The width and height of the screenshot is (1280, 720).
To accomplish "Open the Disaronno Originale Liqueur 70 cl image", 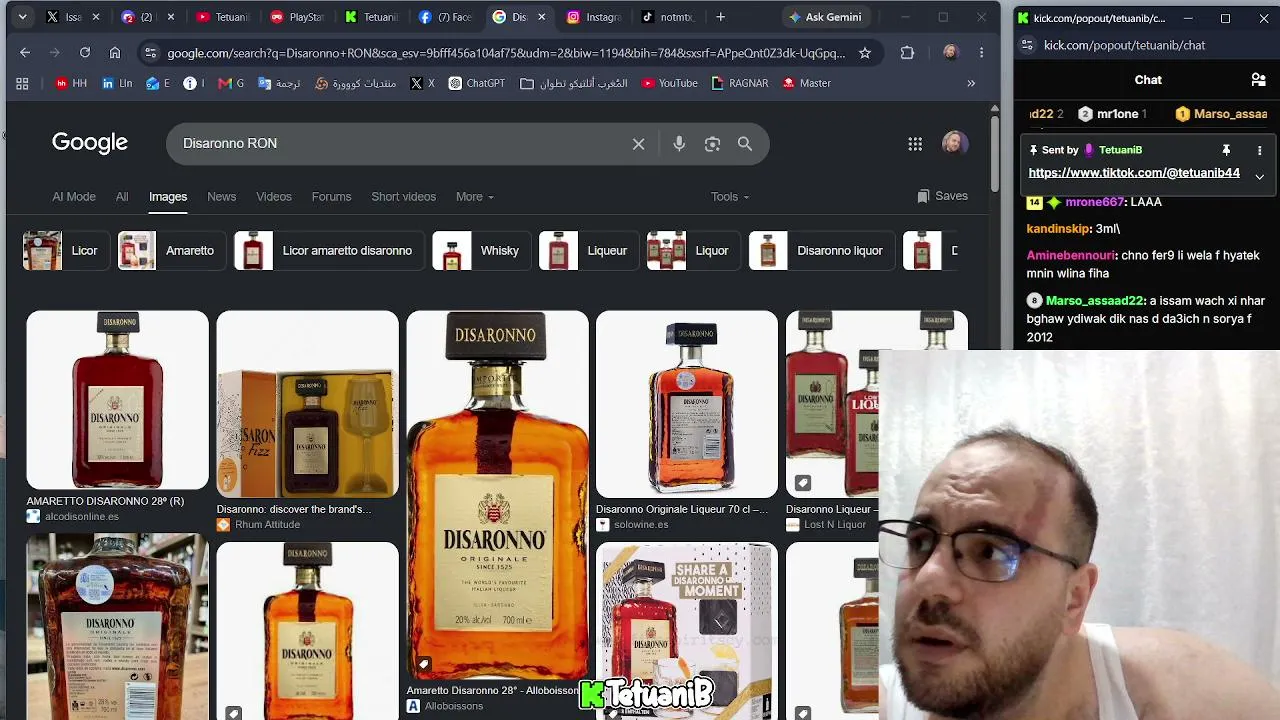I will (686, 404).
